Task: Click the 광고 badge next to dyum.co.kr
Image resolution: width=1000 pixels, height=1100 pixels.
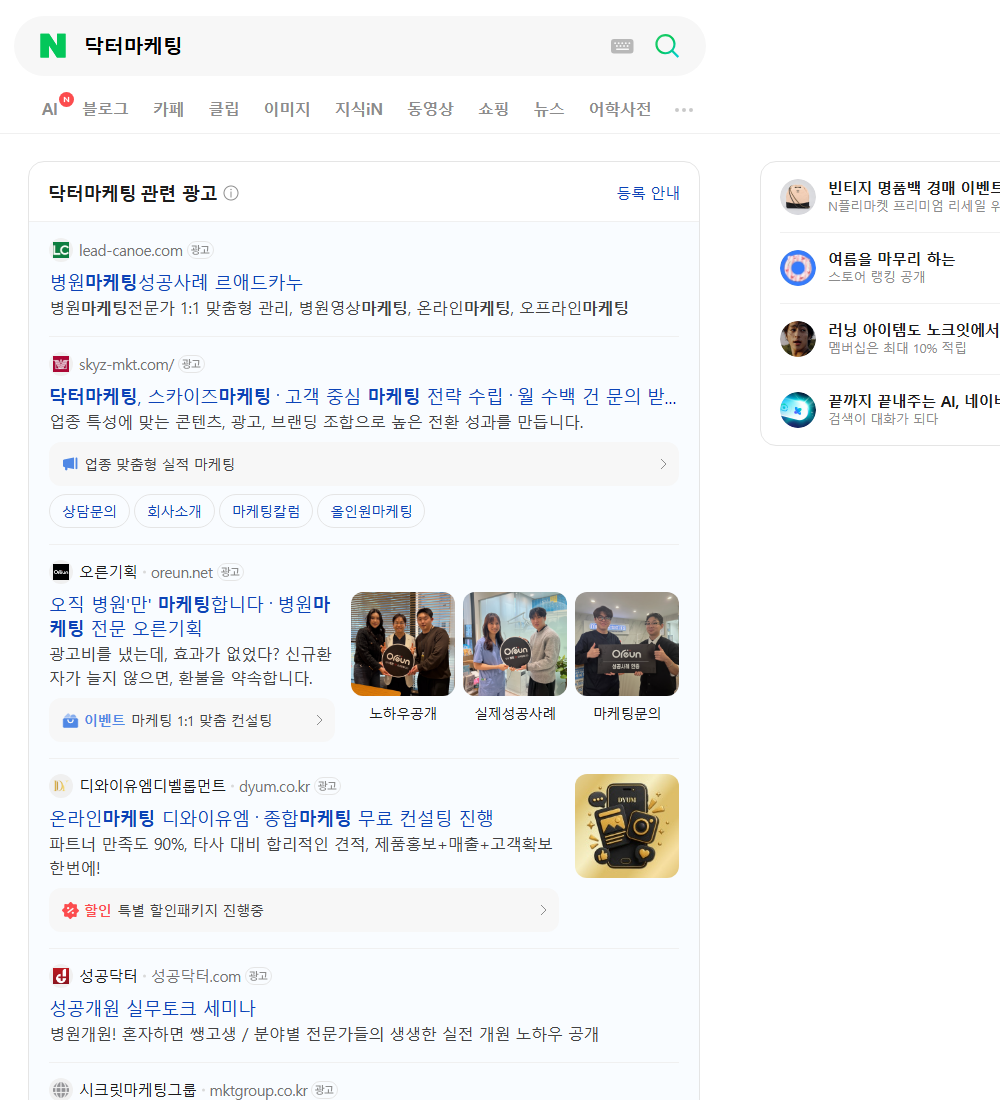Action: tap(327, 786)
